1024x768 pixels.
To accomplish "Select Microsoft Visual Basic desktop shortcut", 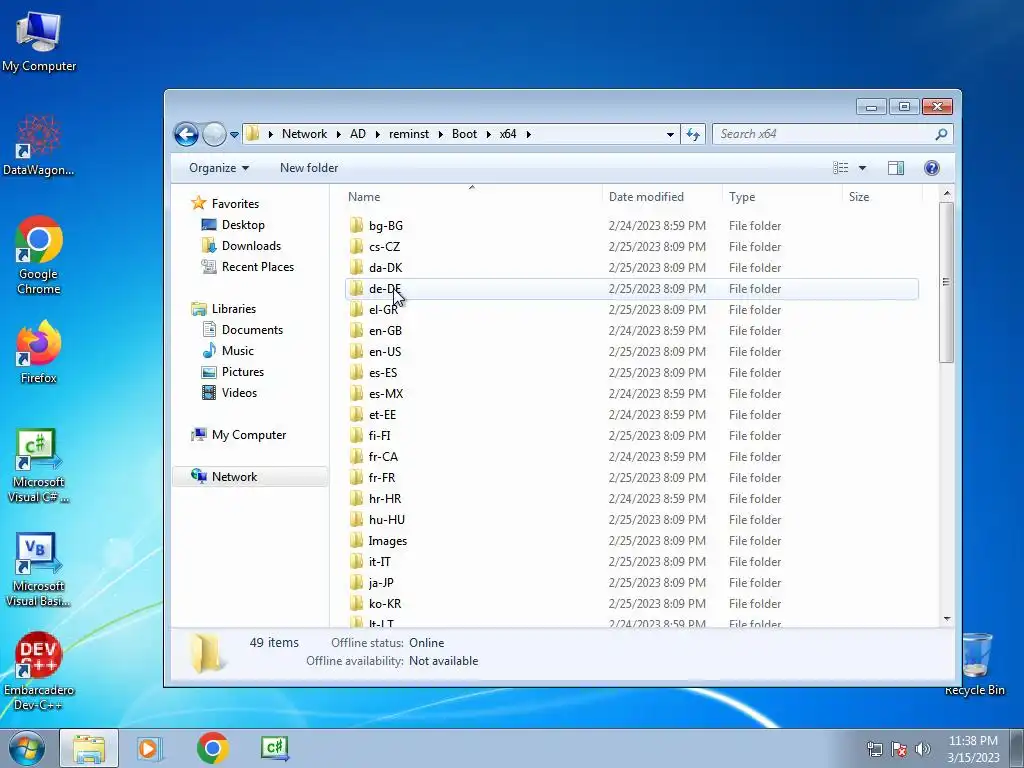I will 39,570.
